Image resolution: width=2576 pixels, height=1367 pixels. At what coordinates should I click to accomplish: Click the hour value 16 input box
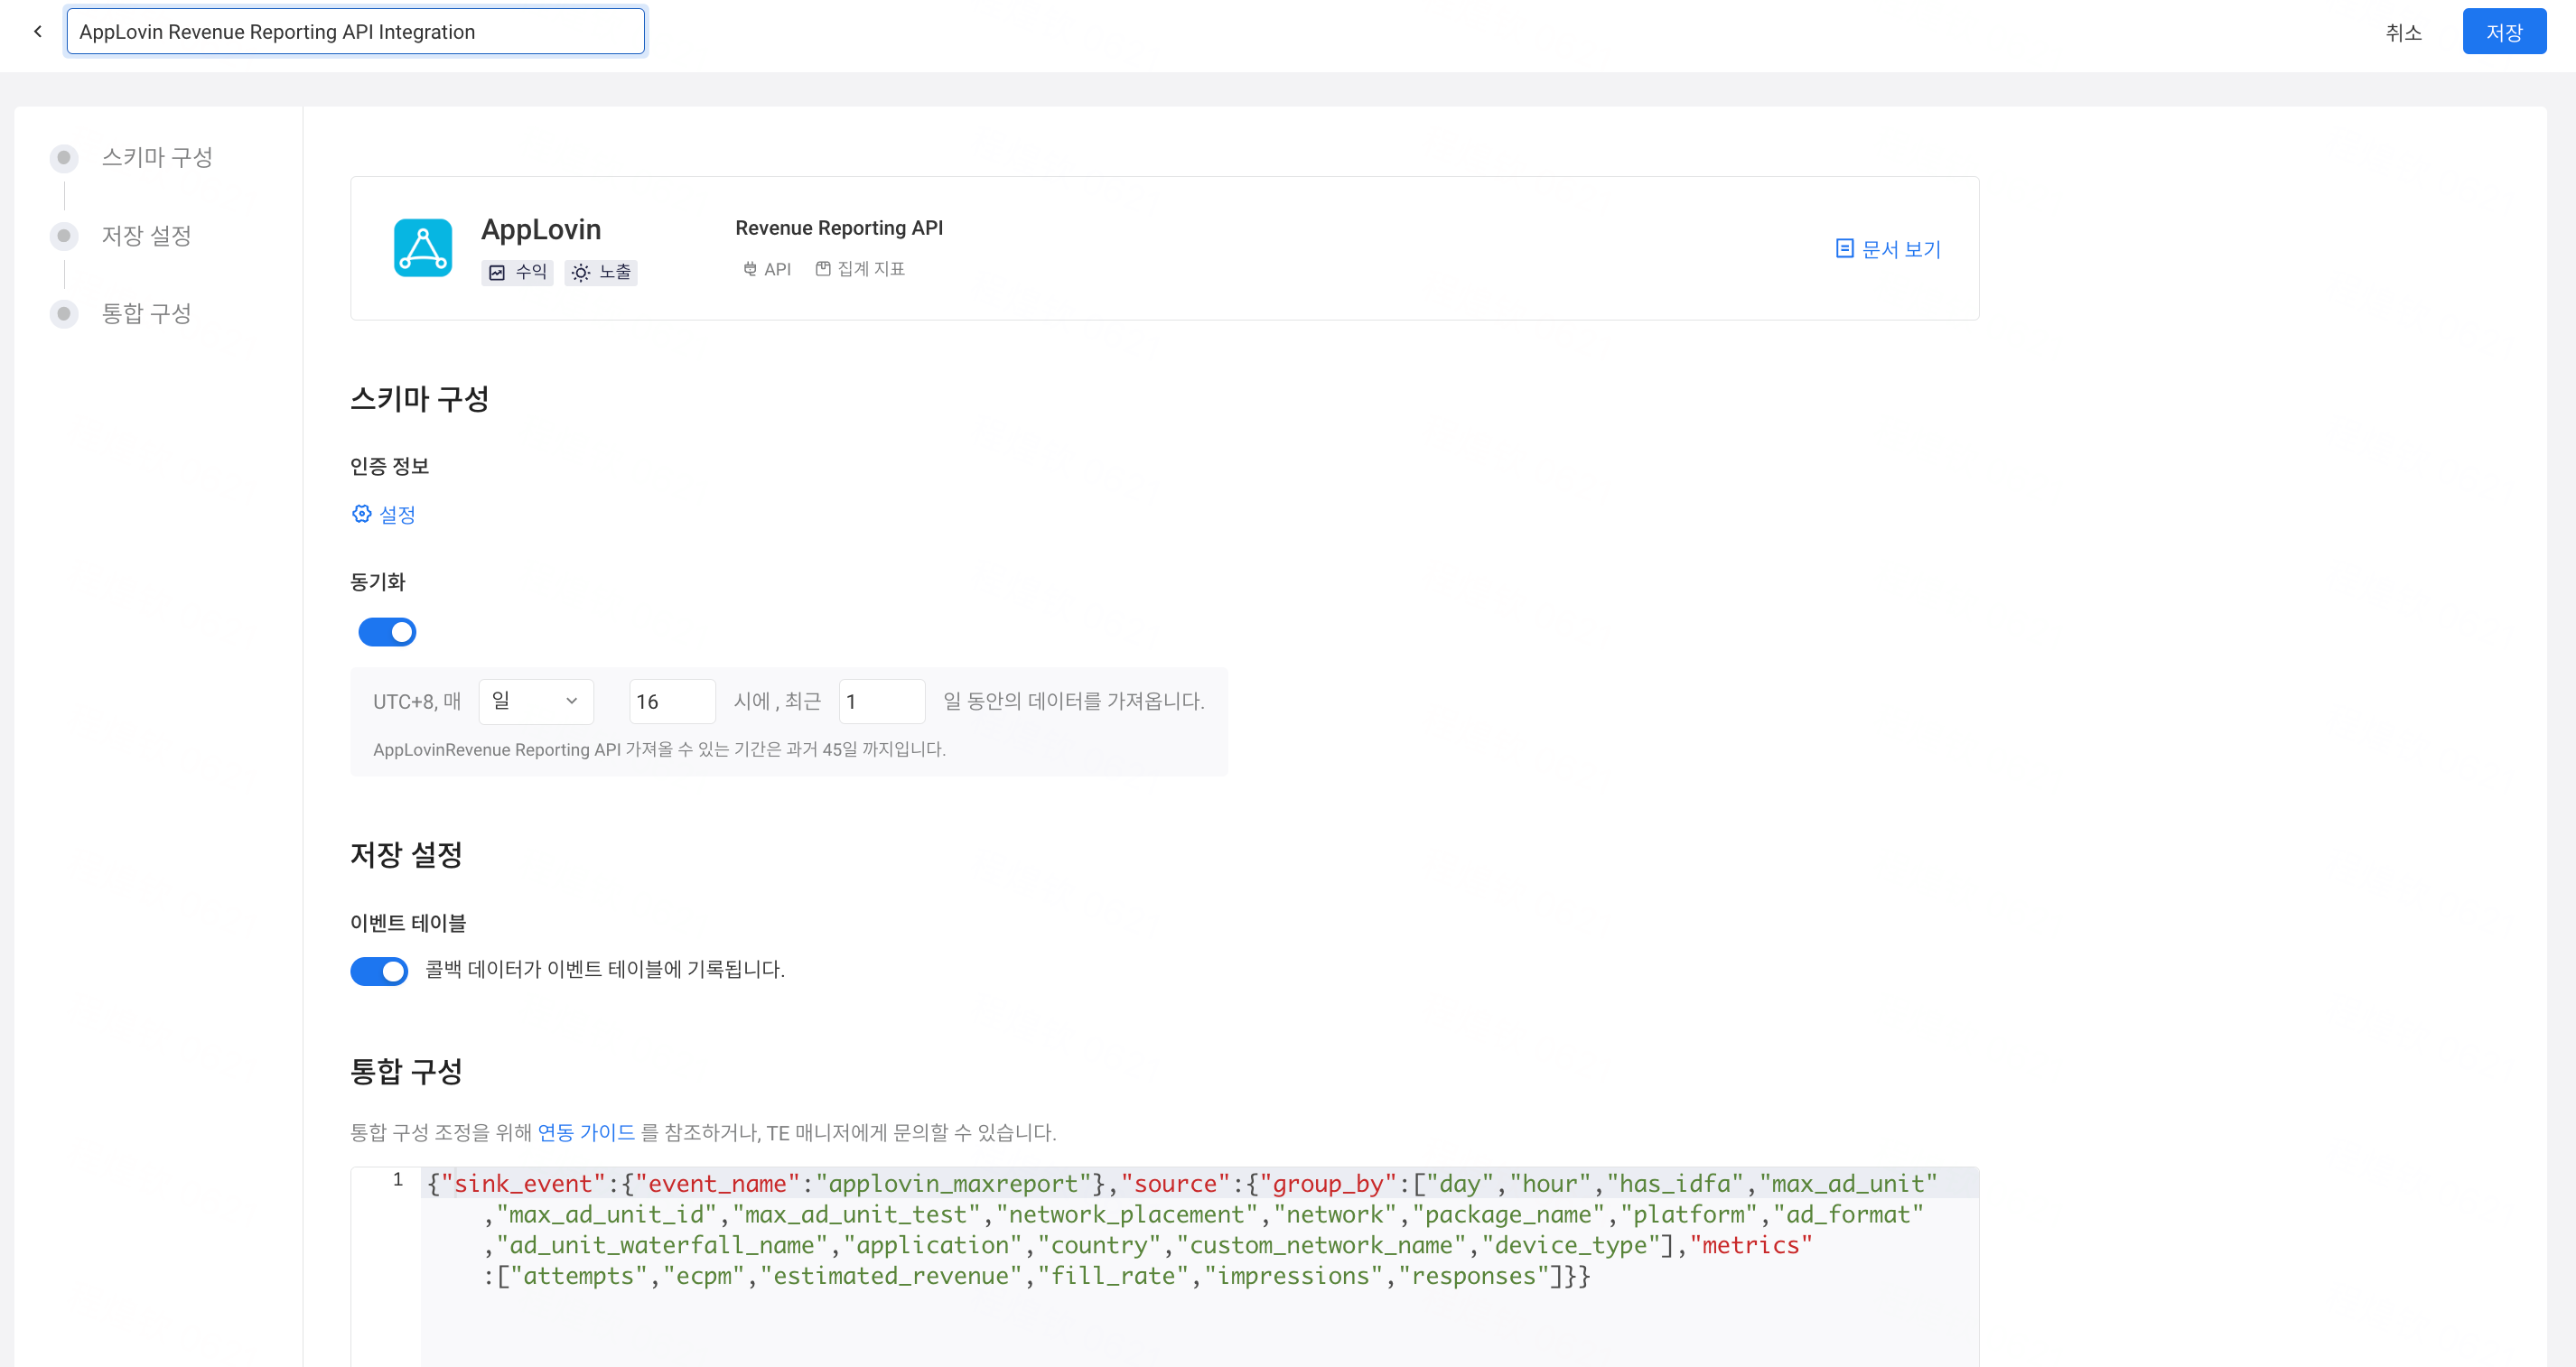point(671,701)
